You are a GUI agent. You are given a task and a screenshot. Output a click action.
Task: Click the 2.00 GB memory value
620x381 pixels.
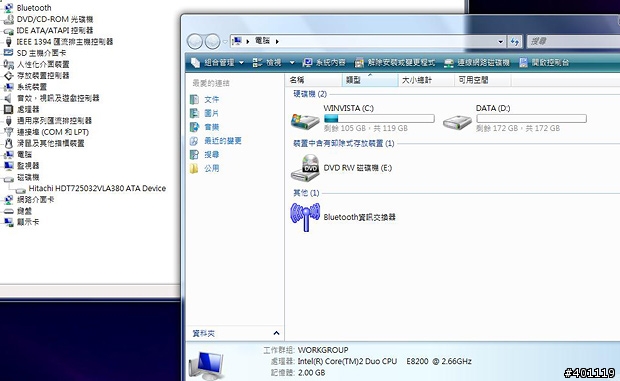(312, 372)
